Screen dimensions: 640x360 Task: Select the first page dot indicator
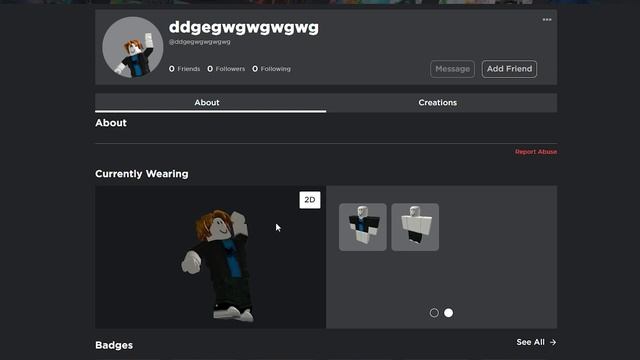click(434, 313)
